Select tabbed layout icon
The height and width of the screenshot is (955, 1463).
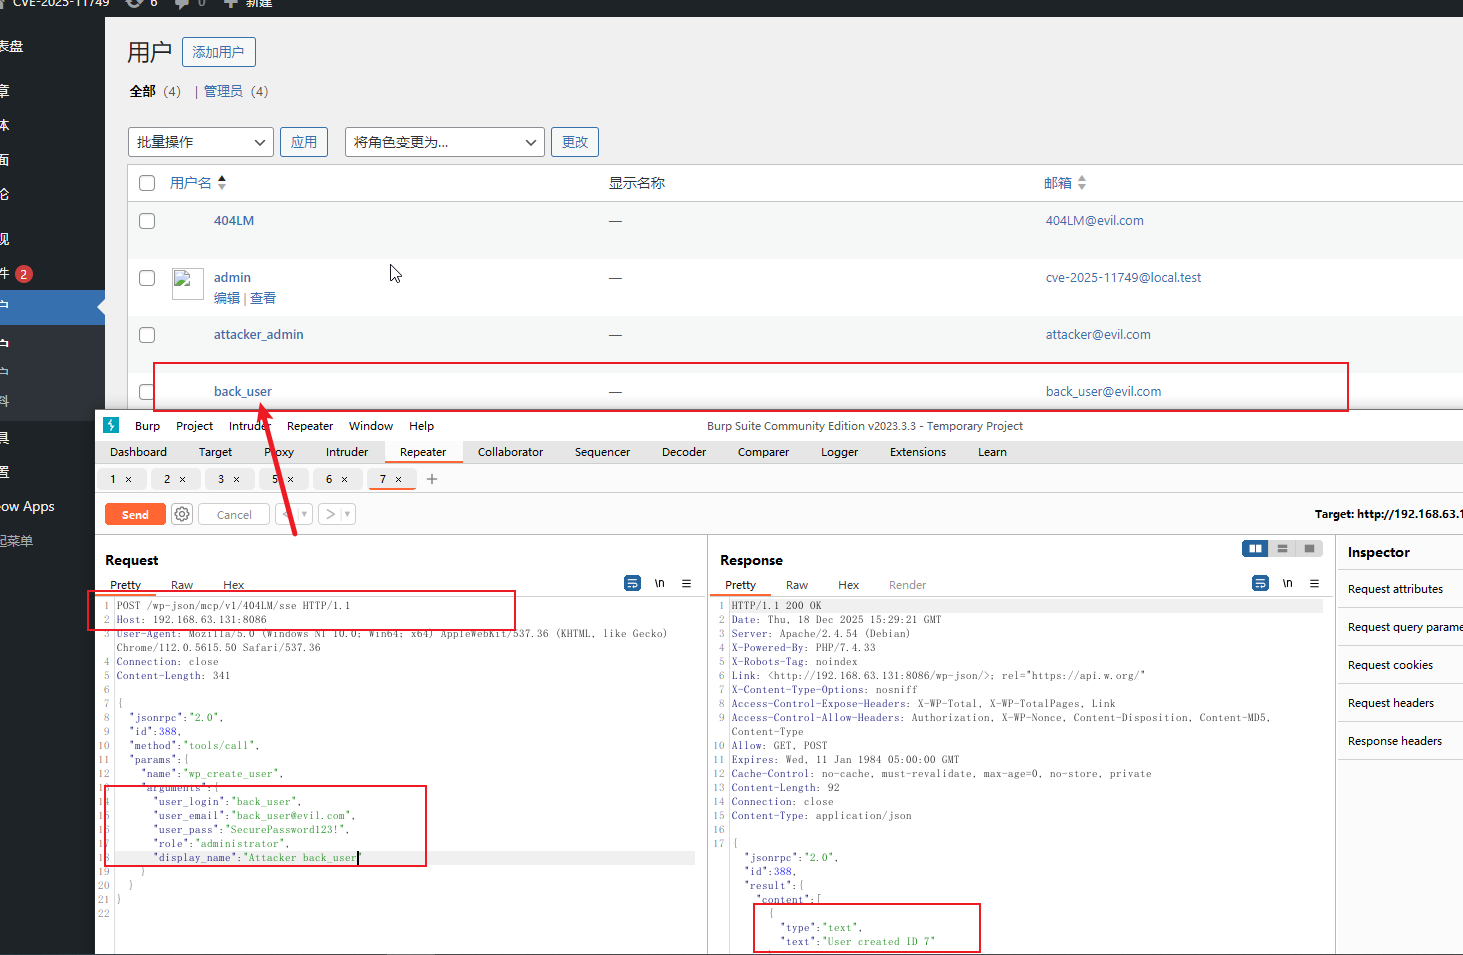(1309, 548)
